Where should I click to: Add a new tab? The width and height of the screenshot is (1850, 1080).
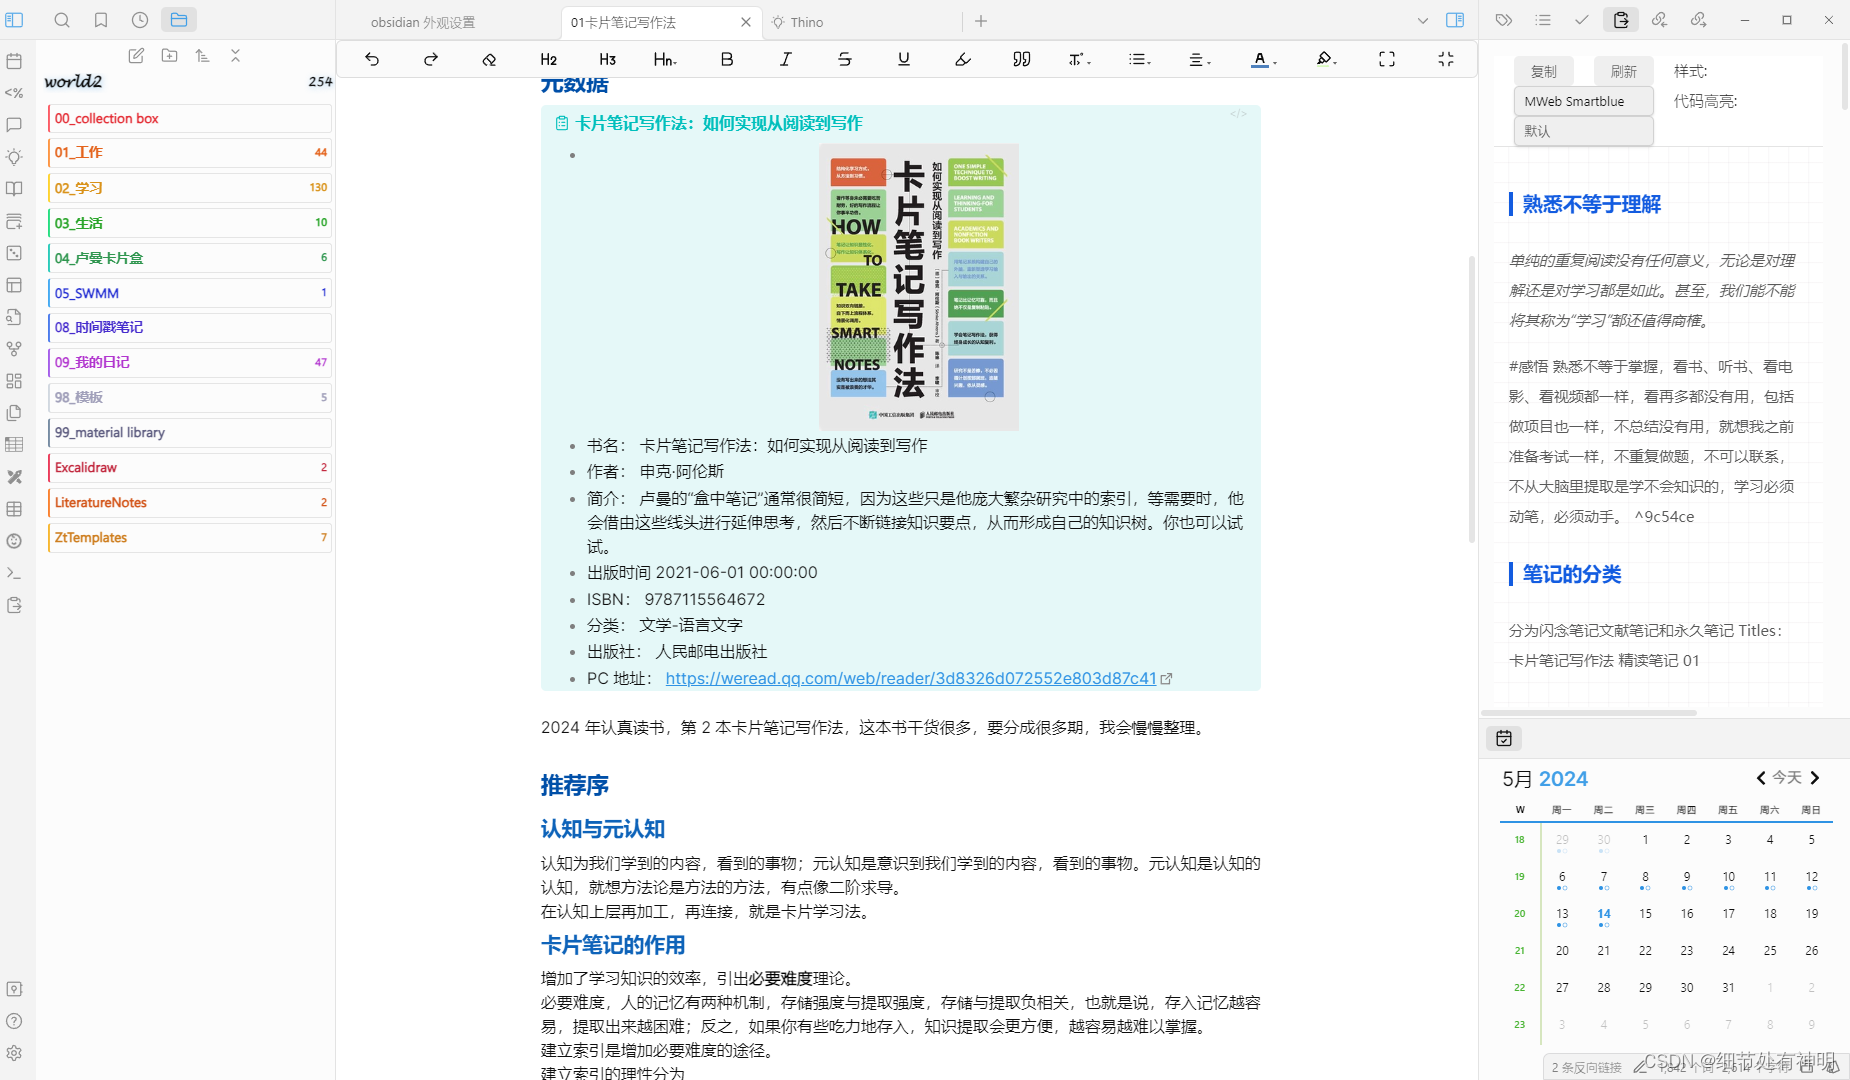click(x=981, y=21)
